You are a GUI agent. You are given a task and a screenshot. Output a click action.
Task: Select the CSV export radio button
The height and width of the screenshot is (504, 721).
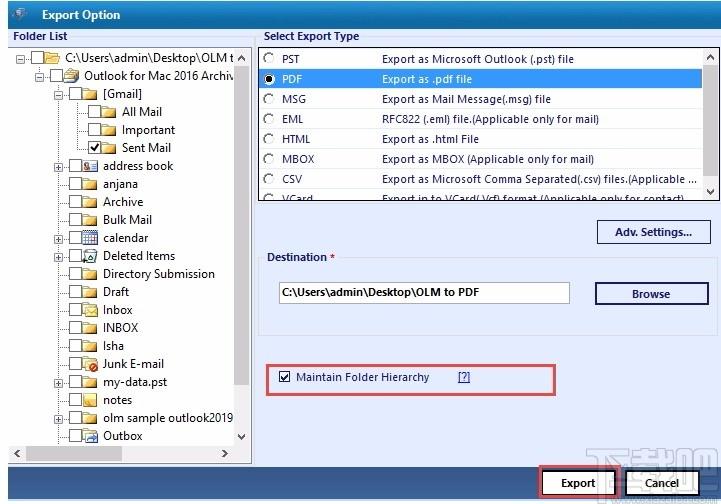point(269,178)
